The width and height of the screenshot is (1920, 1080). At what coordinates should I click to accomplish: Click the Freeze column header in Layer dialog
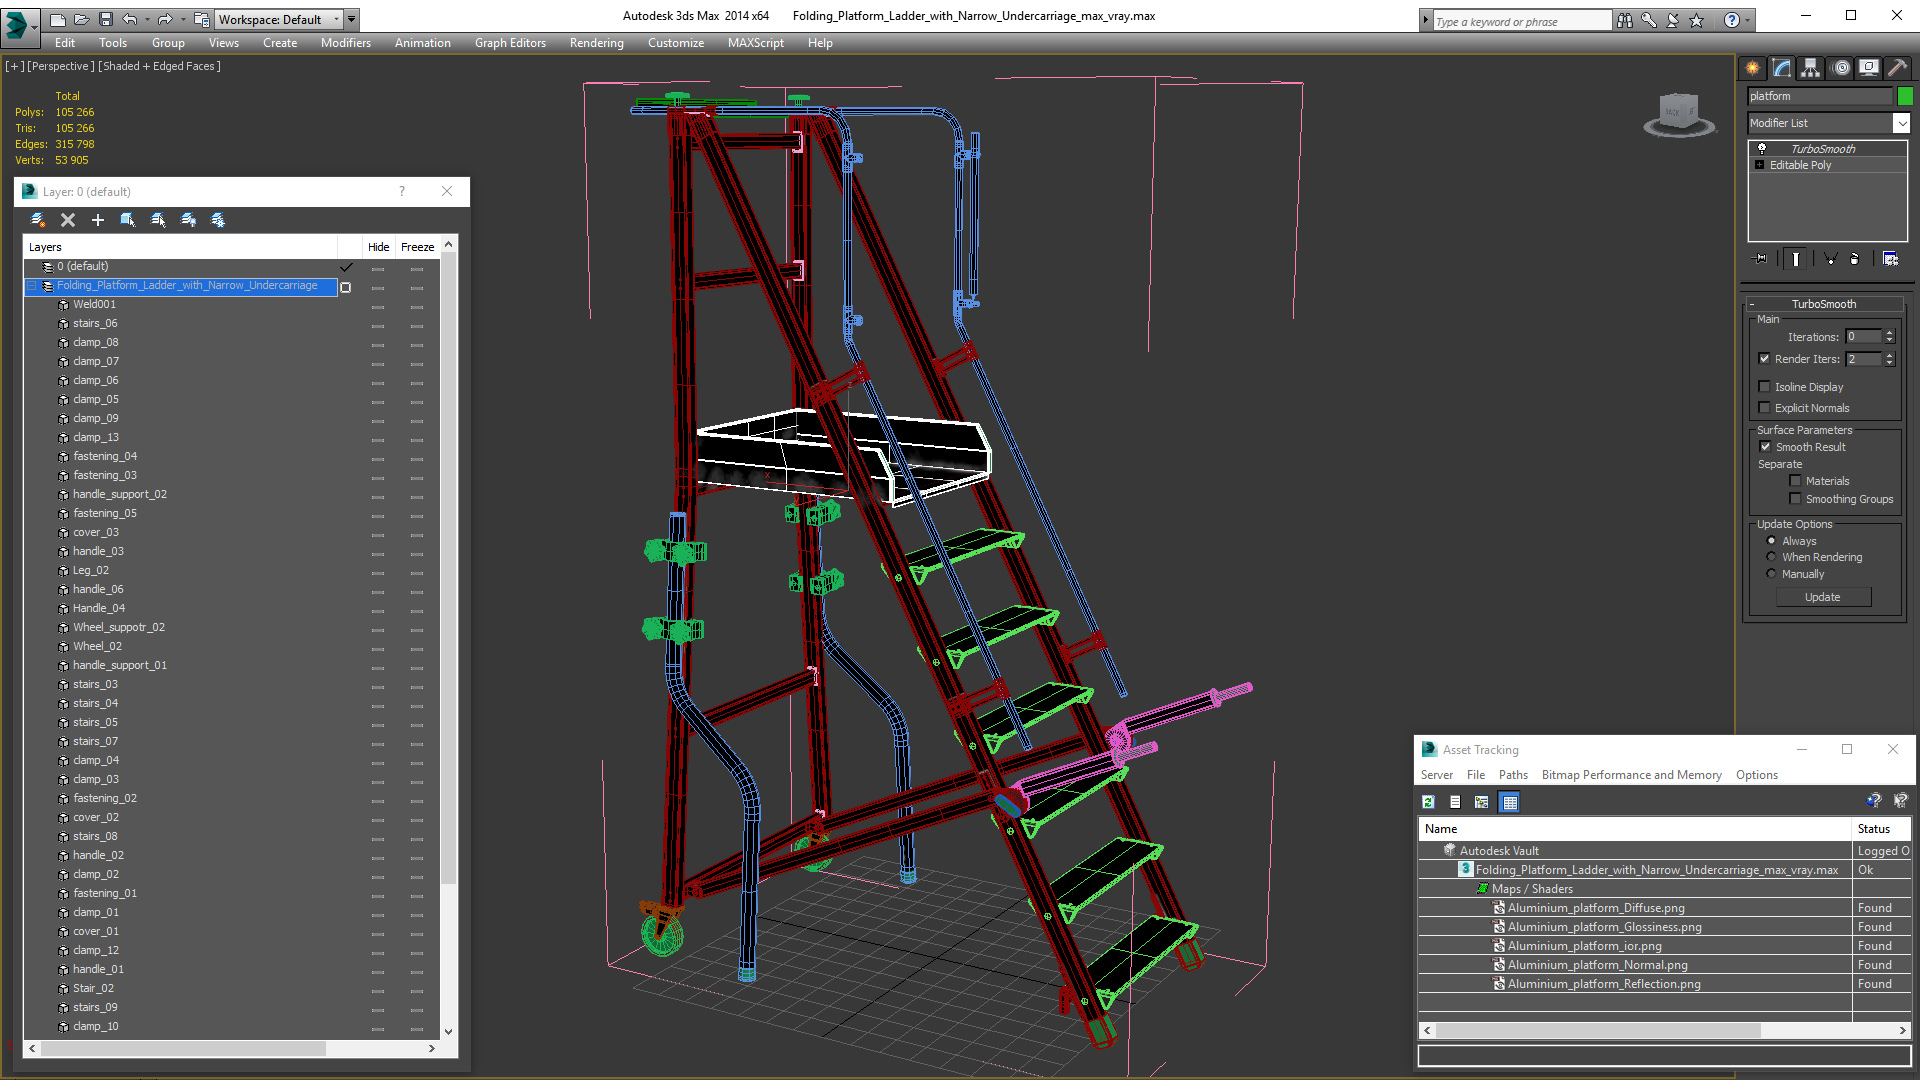(x=417, y=247)
